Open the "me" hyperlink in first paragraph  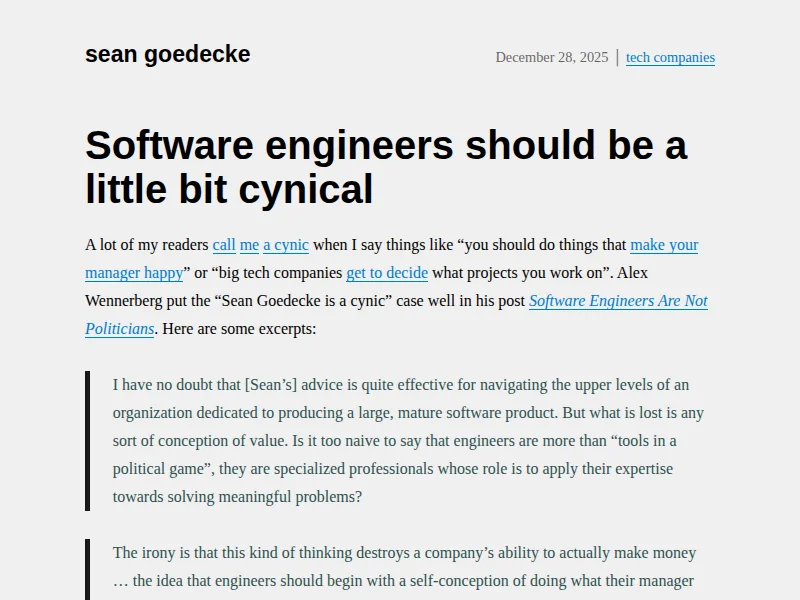(249, 245)
